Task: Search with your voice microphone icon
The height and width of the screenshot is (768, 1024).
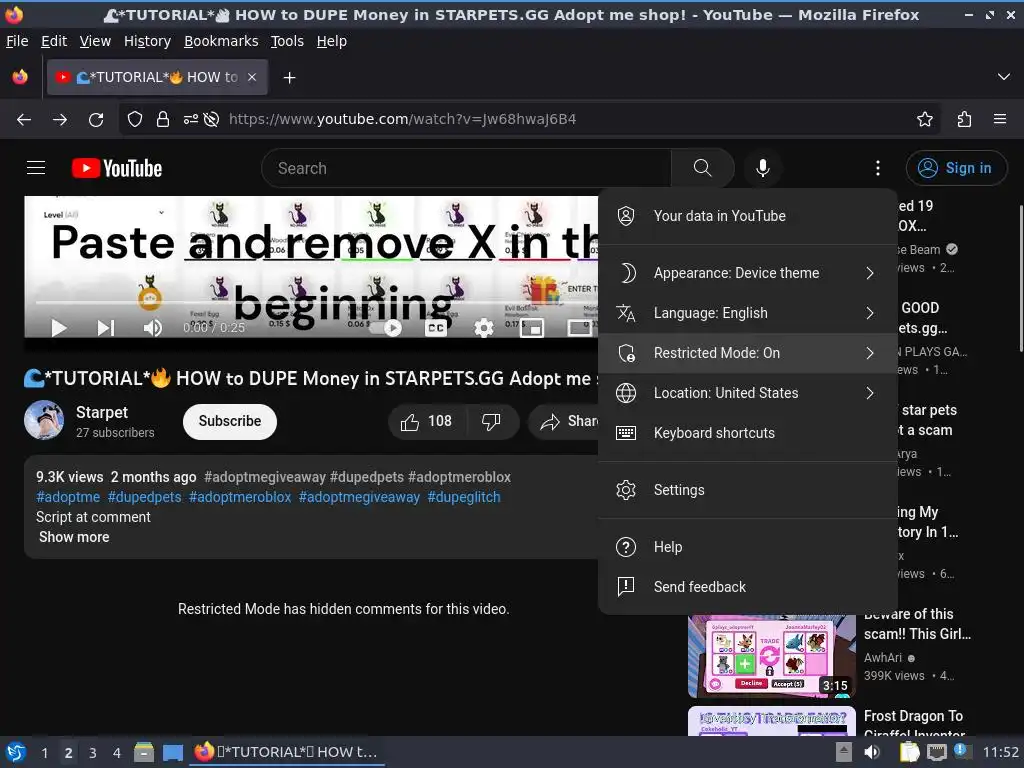Action: tap(762, 168)
